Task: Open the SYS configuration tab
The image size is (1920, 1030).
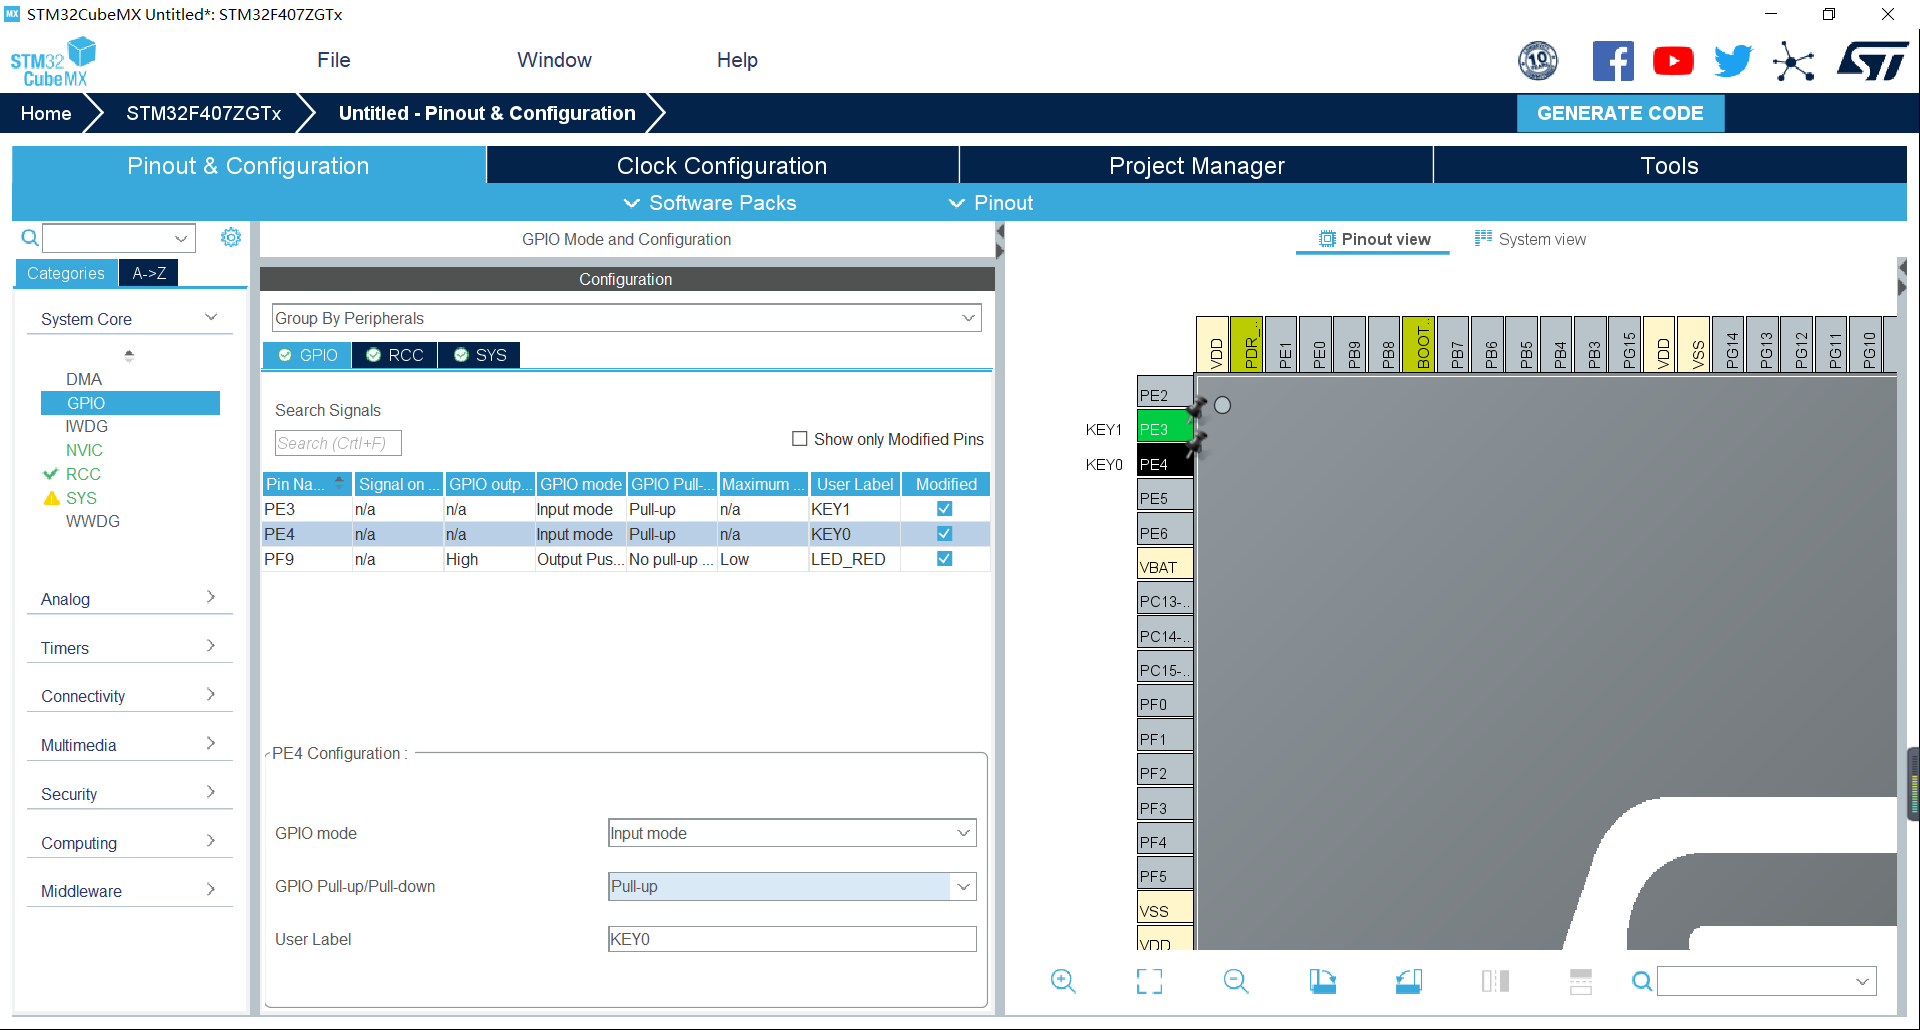Action: tap(480, 355)
